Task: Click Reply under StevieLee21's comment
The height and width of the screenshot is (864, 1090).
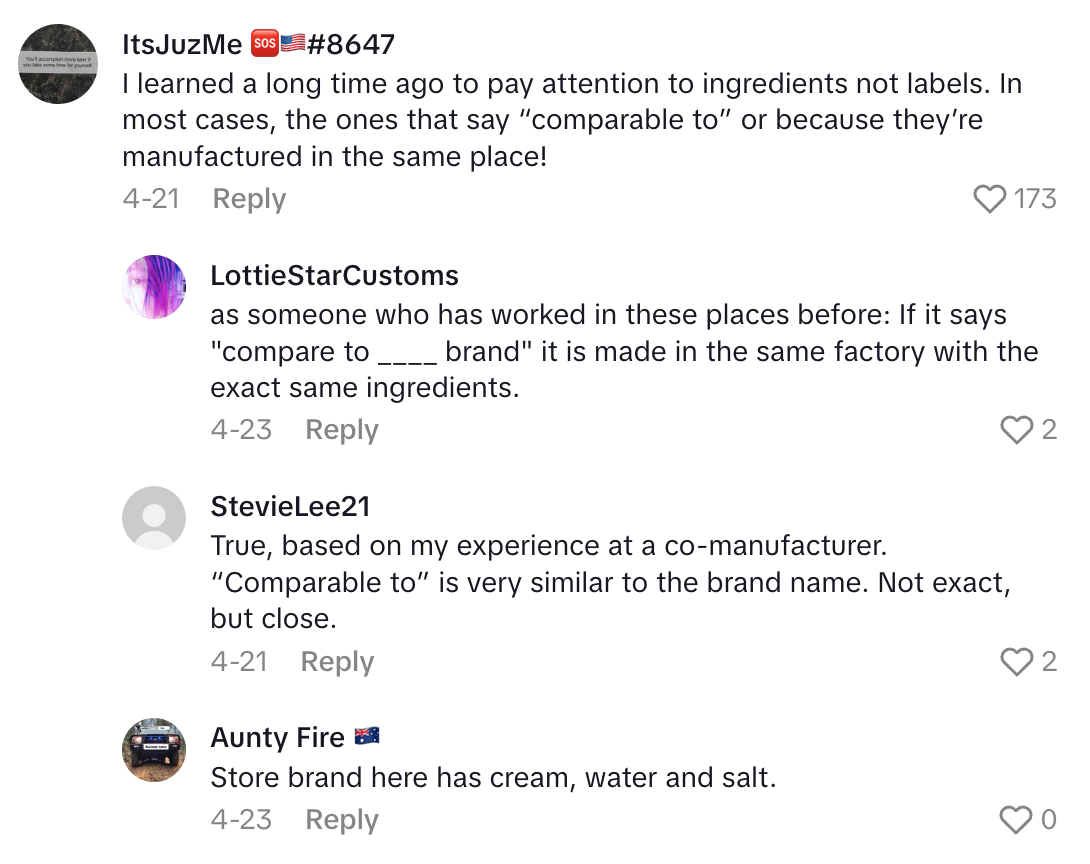Action: [x=337, y=661]
